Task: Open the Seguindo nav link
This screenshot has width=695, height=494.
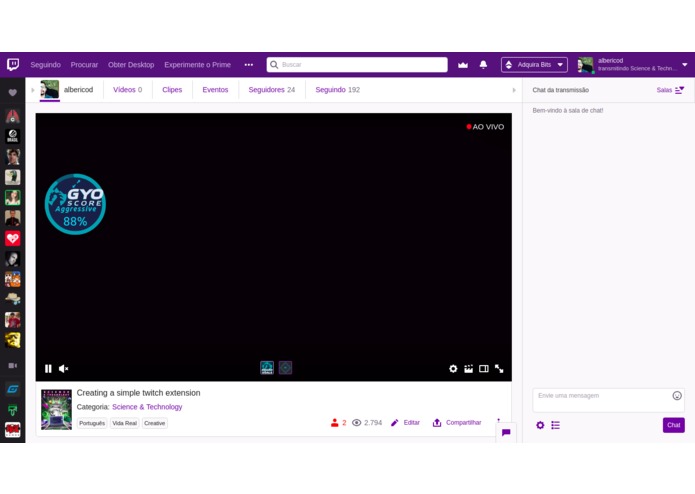Action: click(x=45, y=65)
